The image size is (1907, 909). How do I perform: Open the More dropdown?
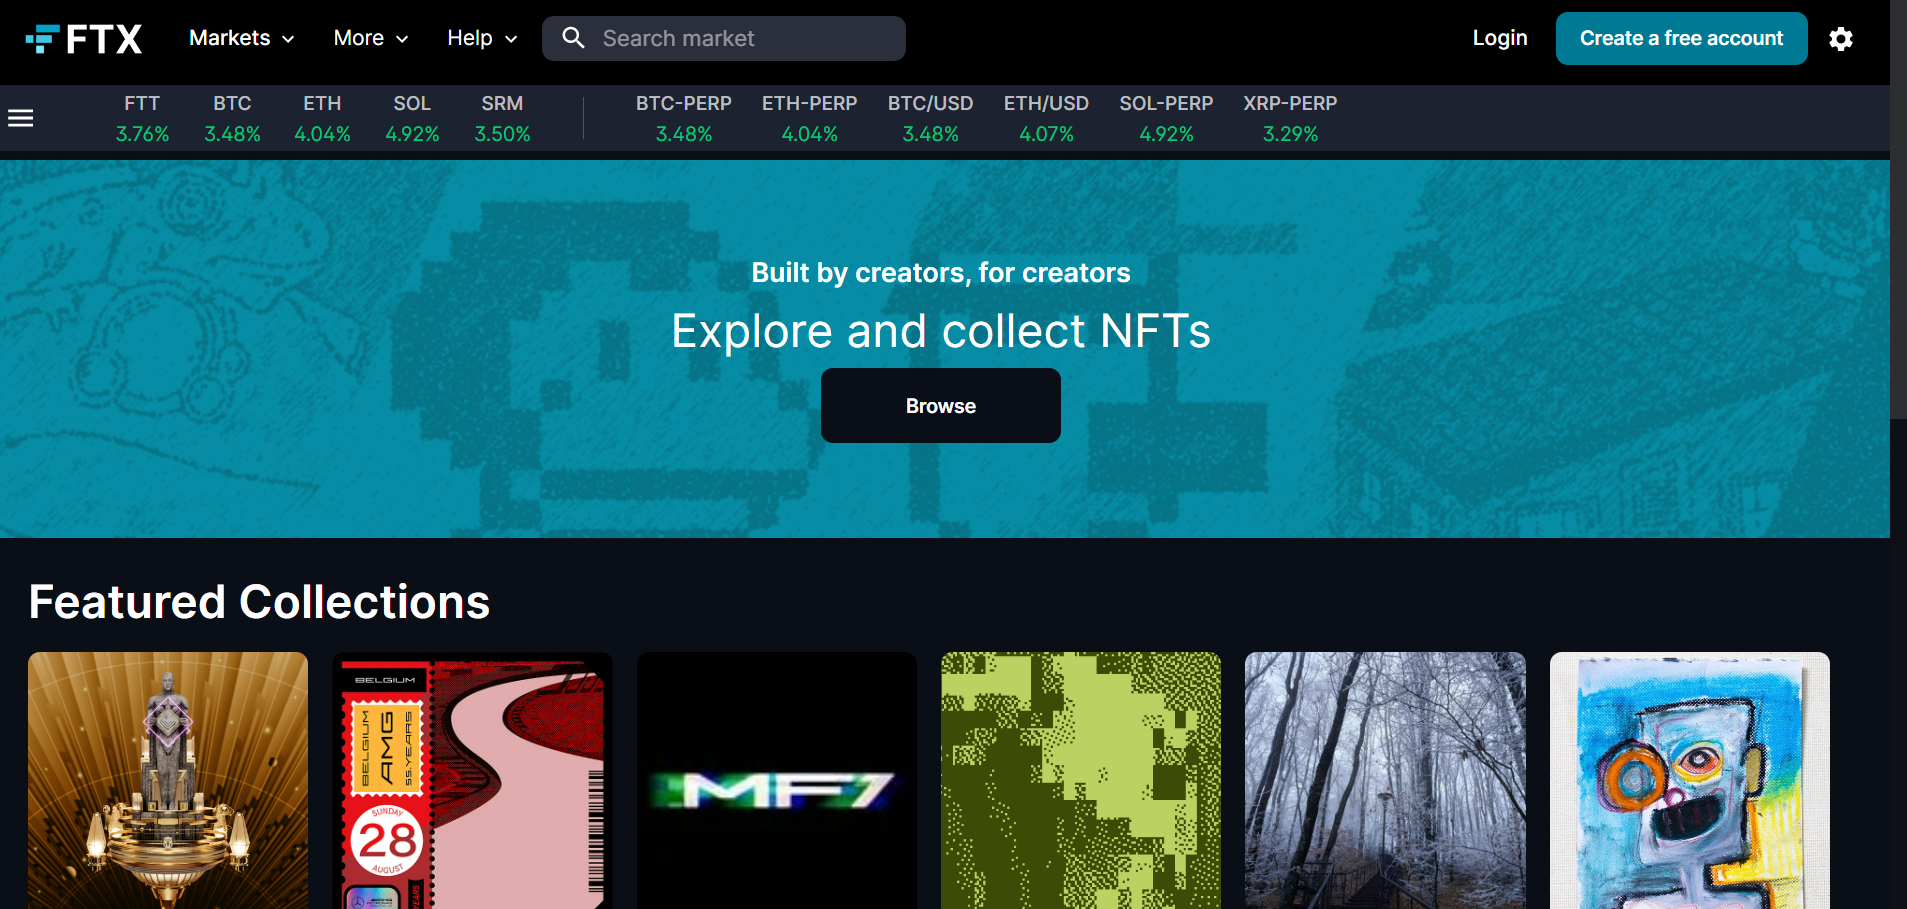tap(370, 38)
